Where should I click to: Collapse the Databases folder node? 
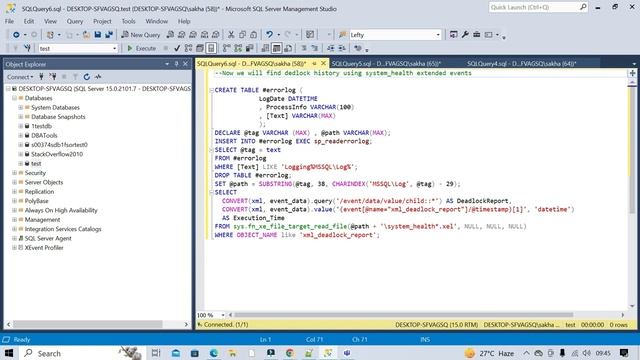point(14,98)
